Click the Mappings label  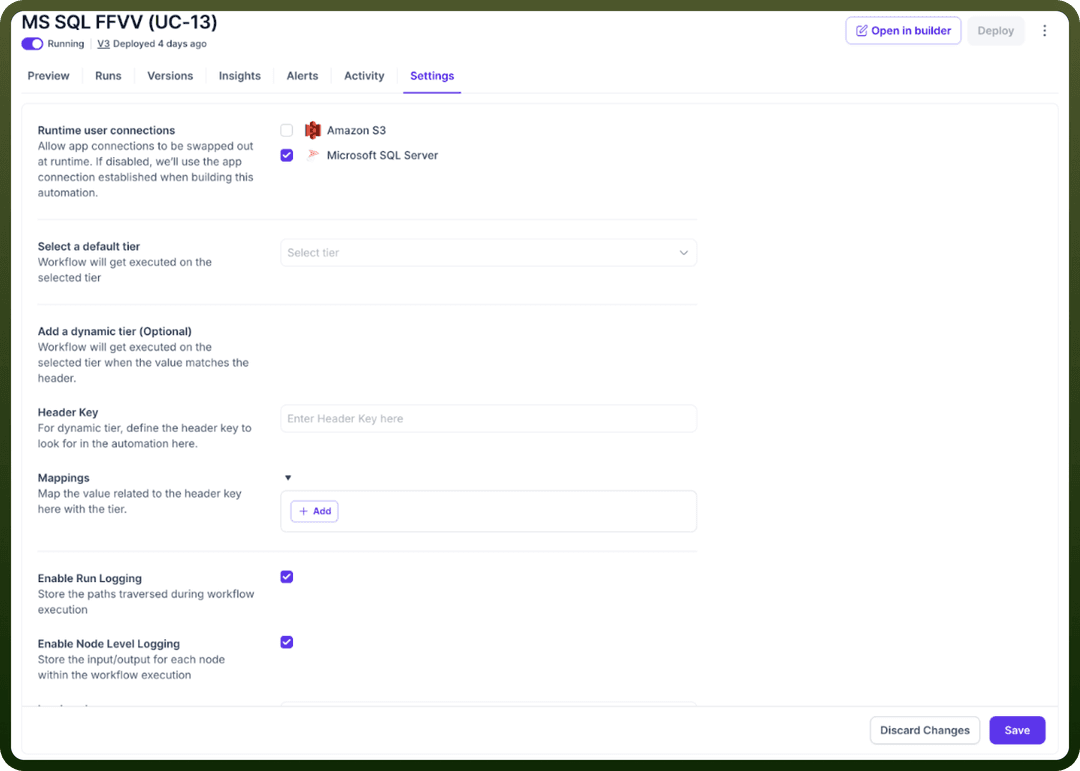(63, 477)
